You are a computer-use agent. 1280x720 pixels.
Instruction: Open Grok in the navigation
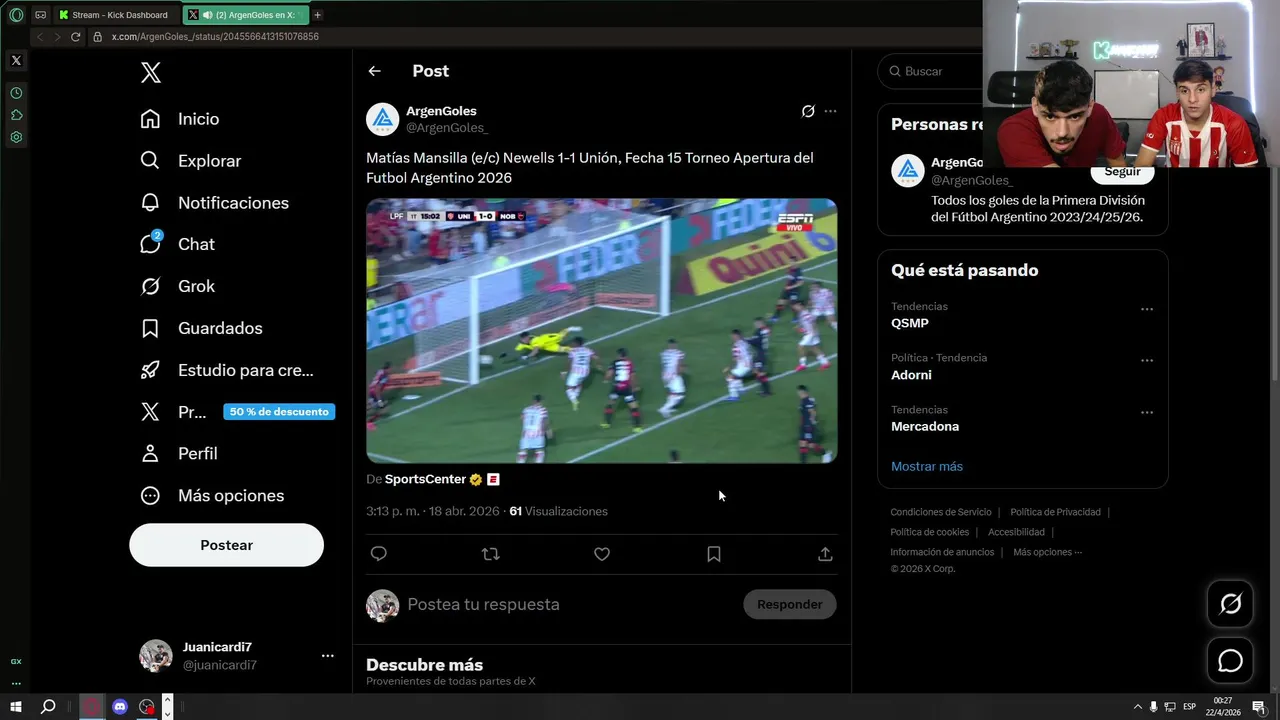(178, 286)
